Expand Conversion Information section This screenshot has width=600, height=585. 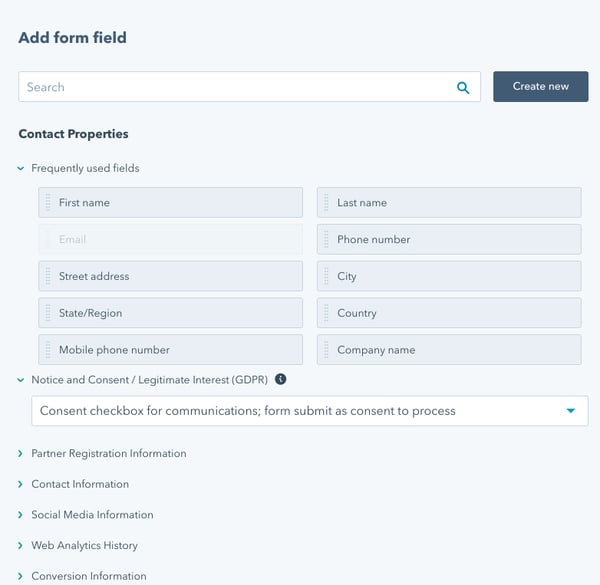21,576
